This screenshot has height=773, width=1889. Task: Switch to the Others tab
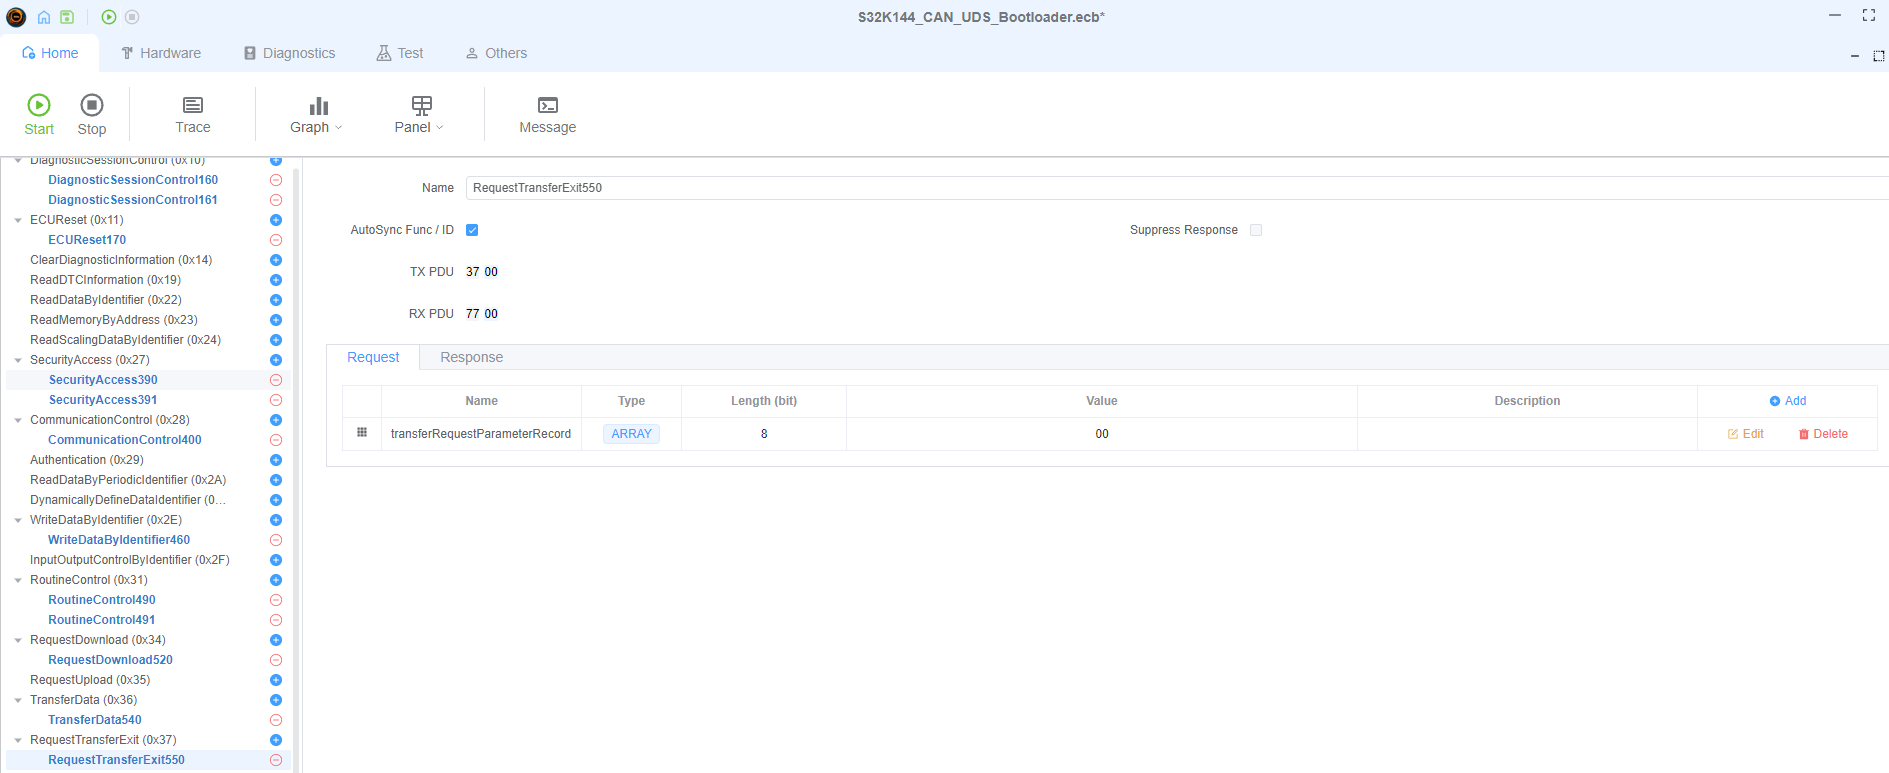[496, 53]
